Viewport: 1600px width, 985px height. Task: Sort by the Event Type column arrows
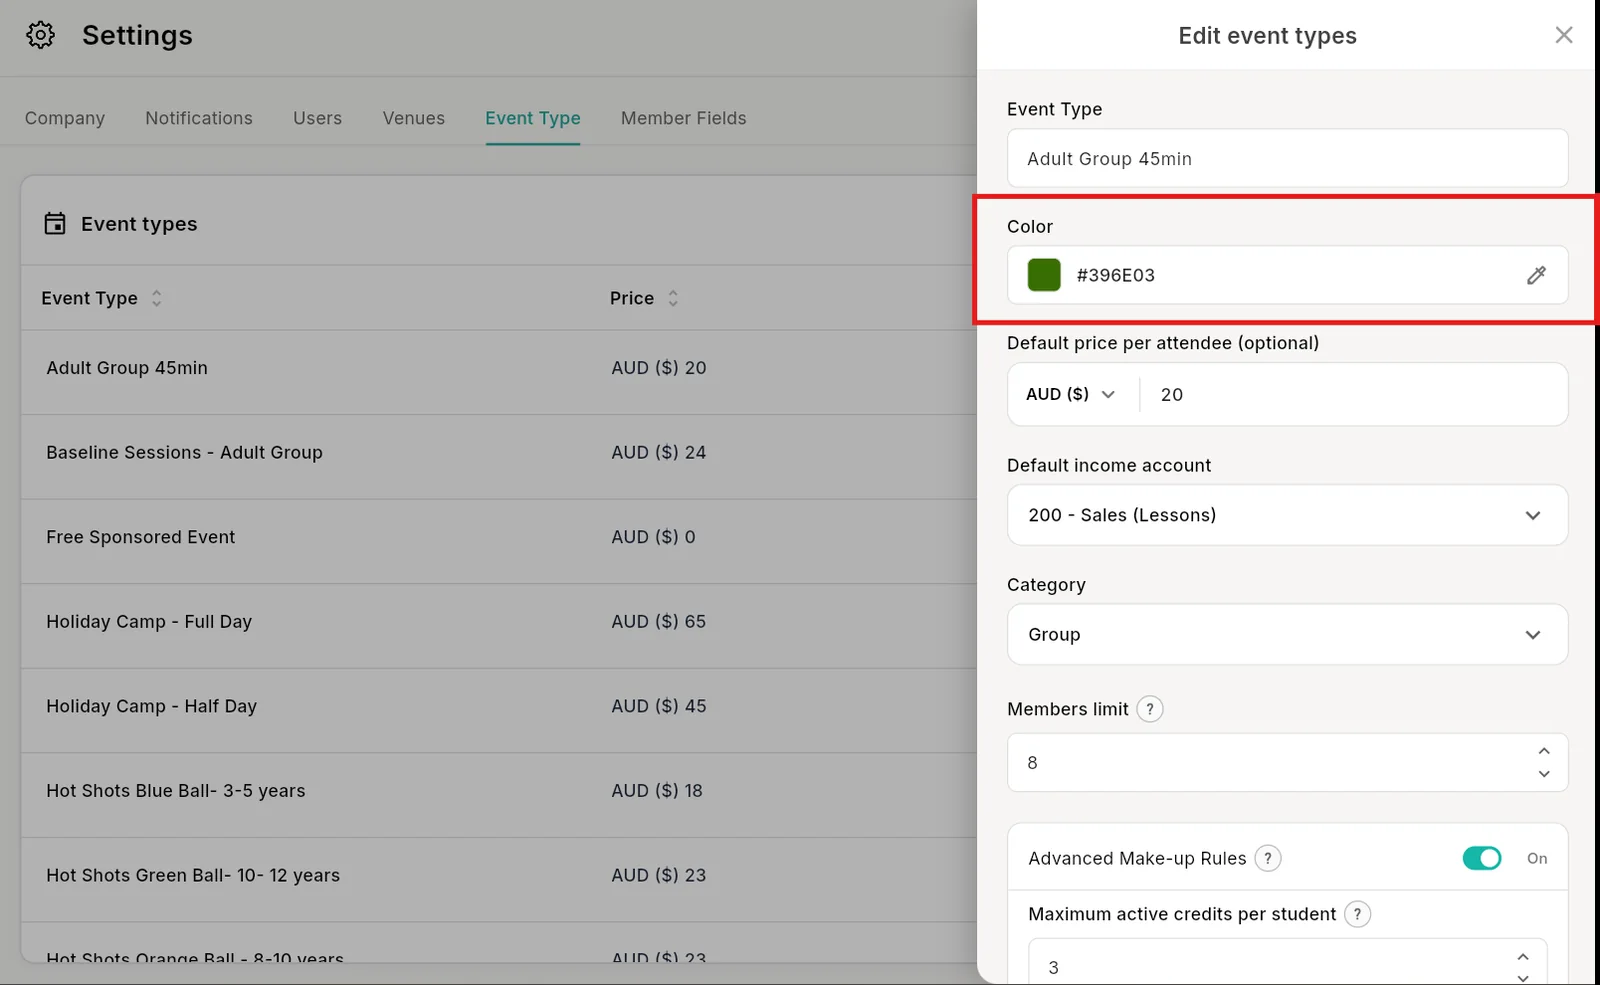(156, 298)
